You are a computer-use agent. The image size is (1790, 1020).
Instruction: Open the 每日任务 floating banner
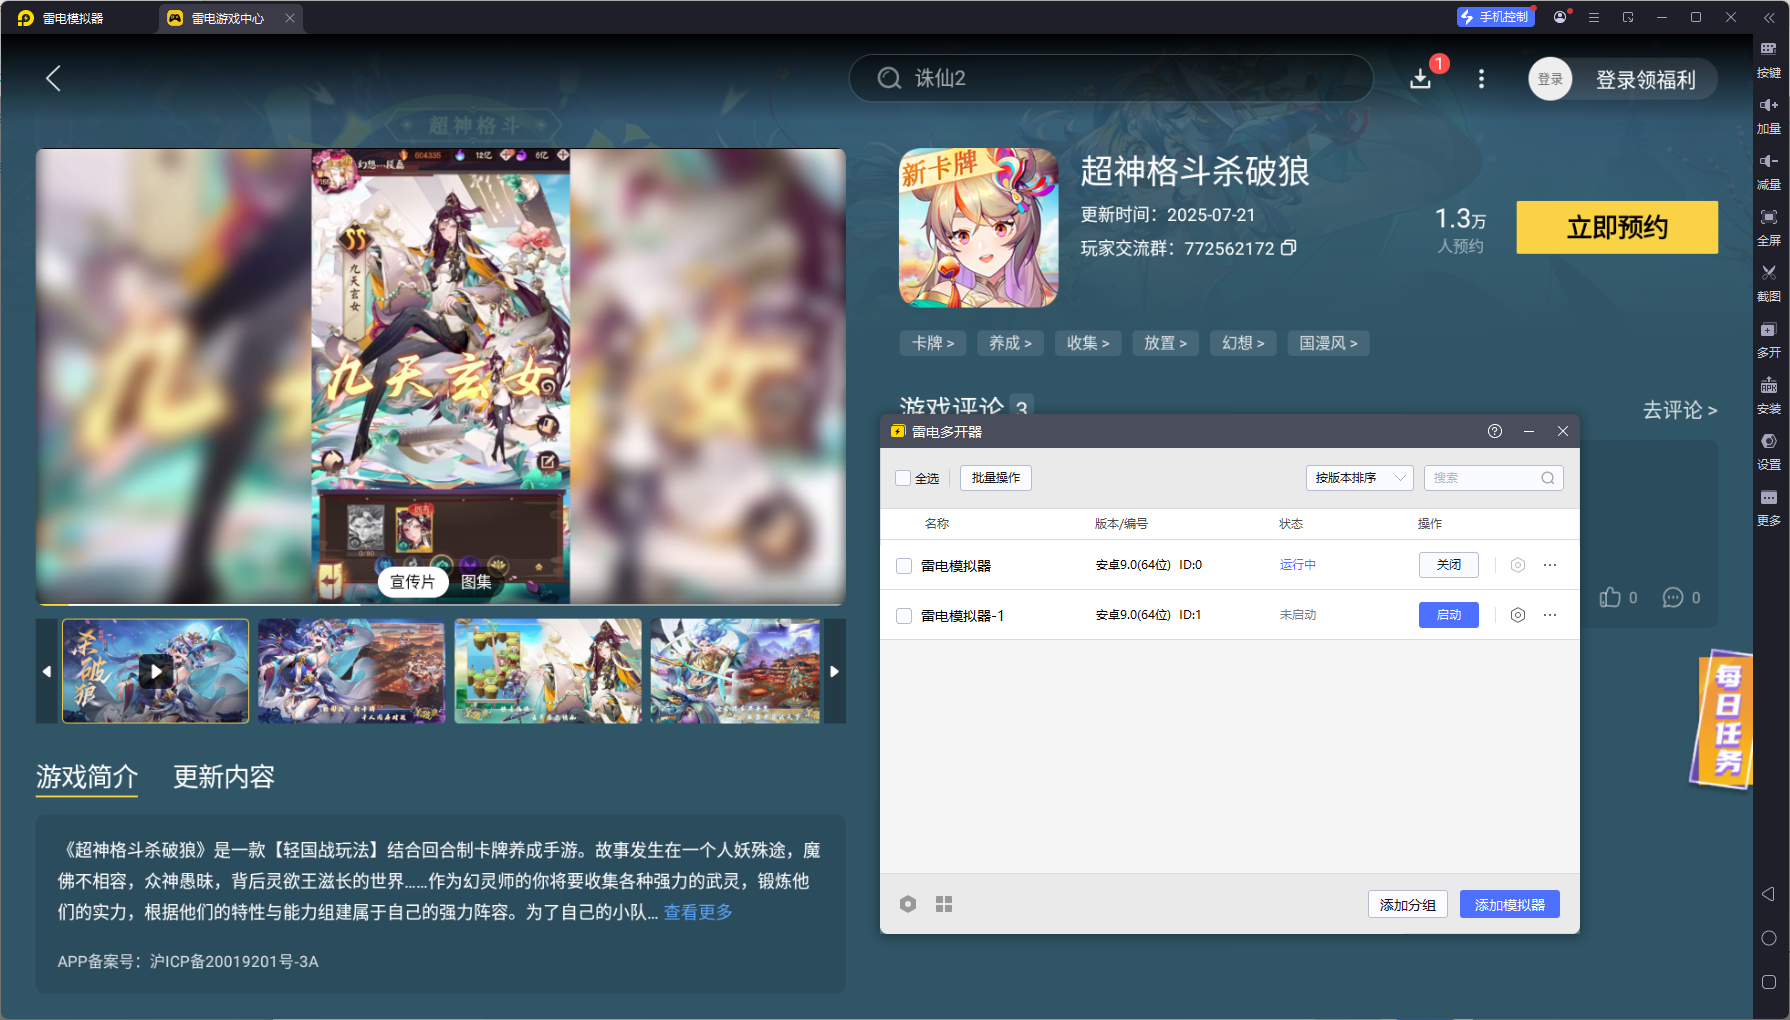click(x=1722, y=718)
